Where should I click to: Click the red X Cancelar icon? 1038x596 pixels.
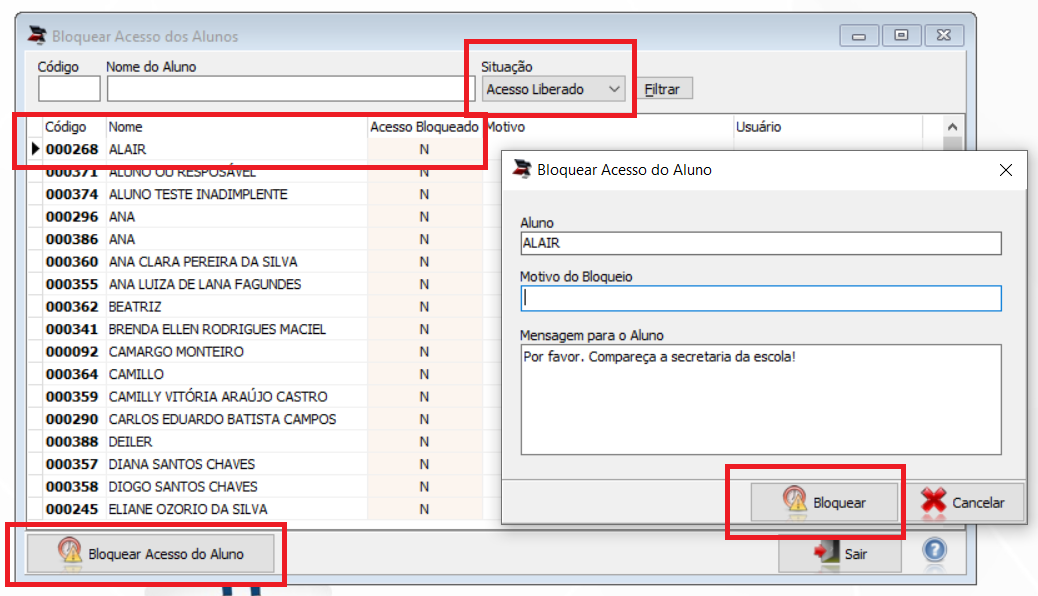[933, 501]
